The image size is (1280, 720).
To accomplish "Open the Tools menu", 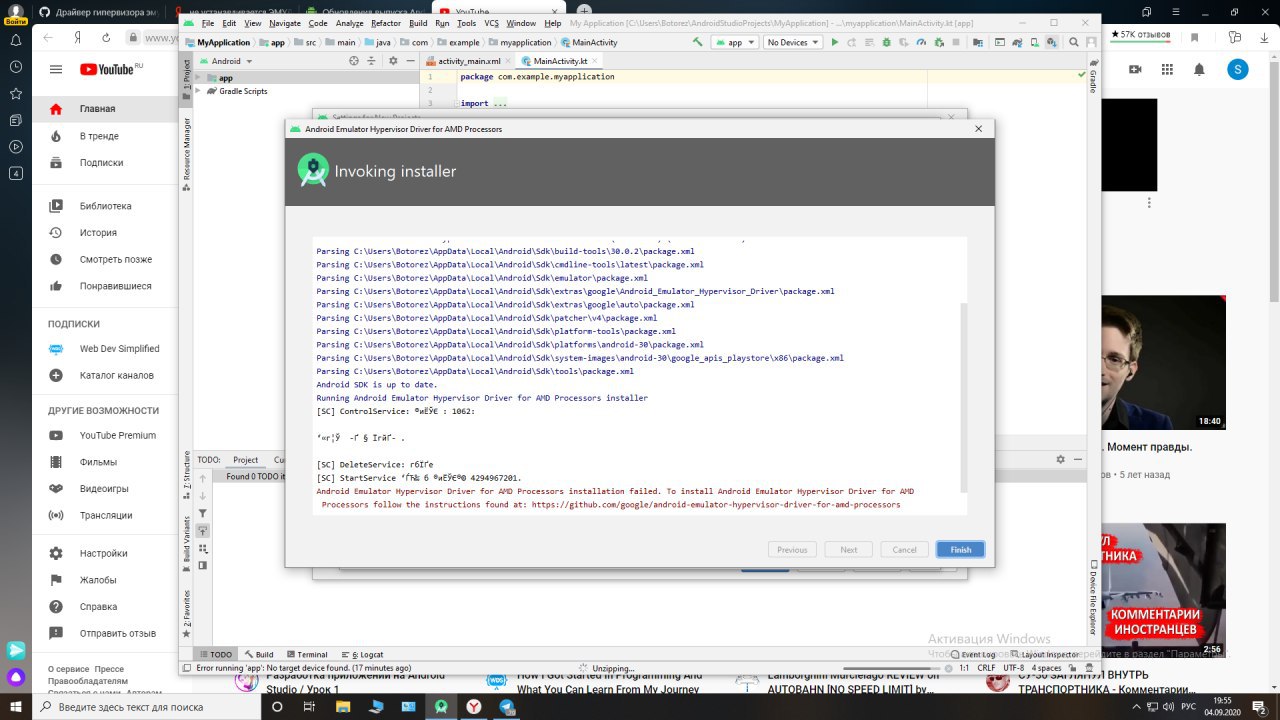I will pyautogui.click(x=466, y=23).
